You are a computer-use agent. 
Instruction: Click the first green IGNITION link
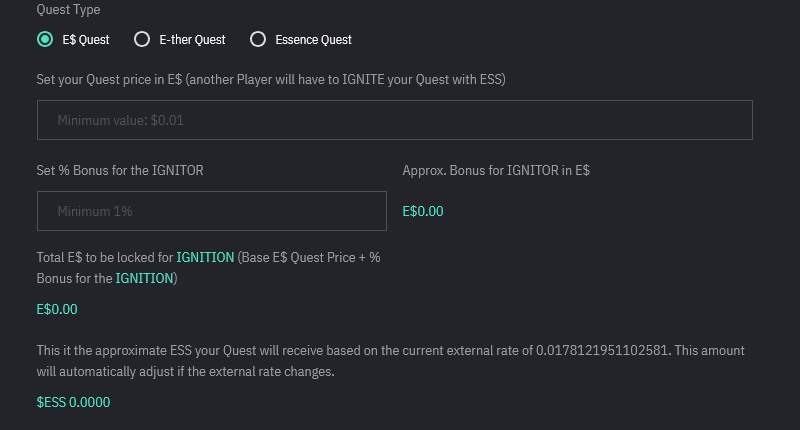pos(205,257)
